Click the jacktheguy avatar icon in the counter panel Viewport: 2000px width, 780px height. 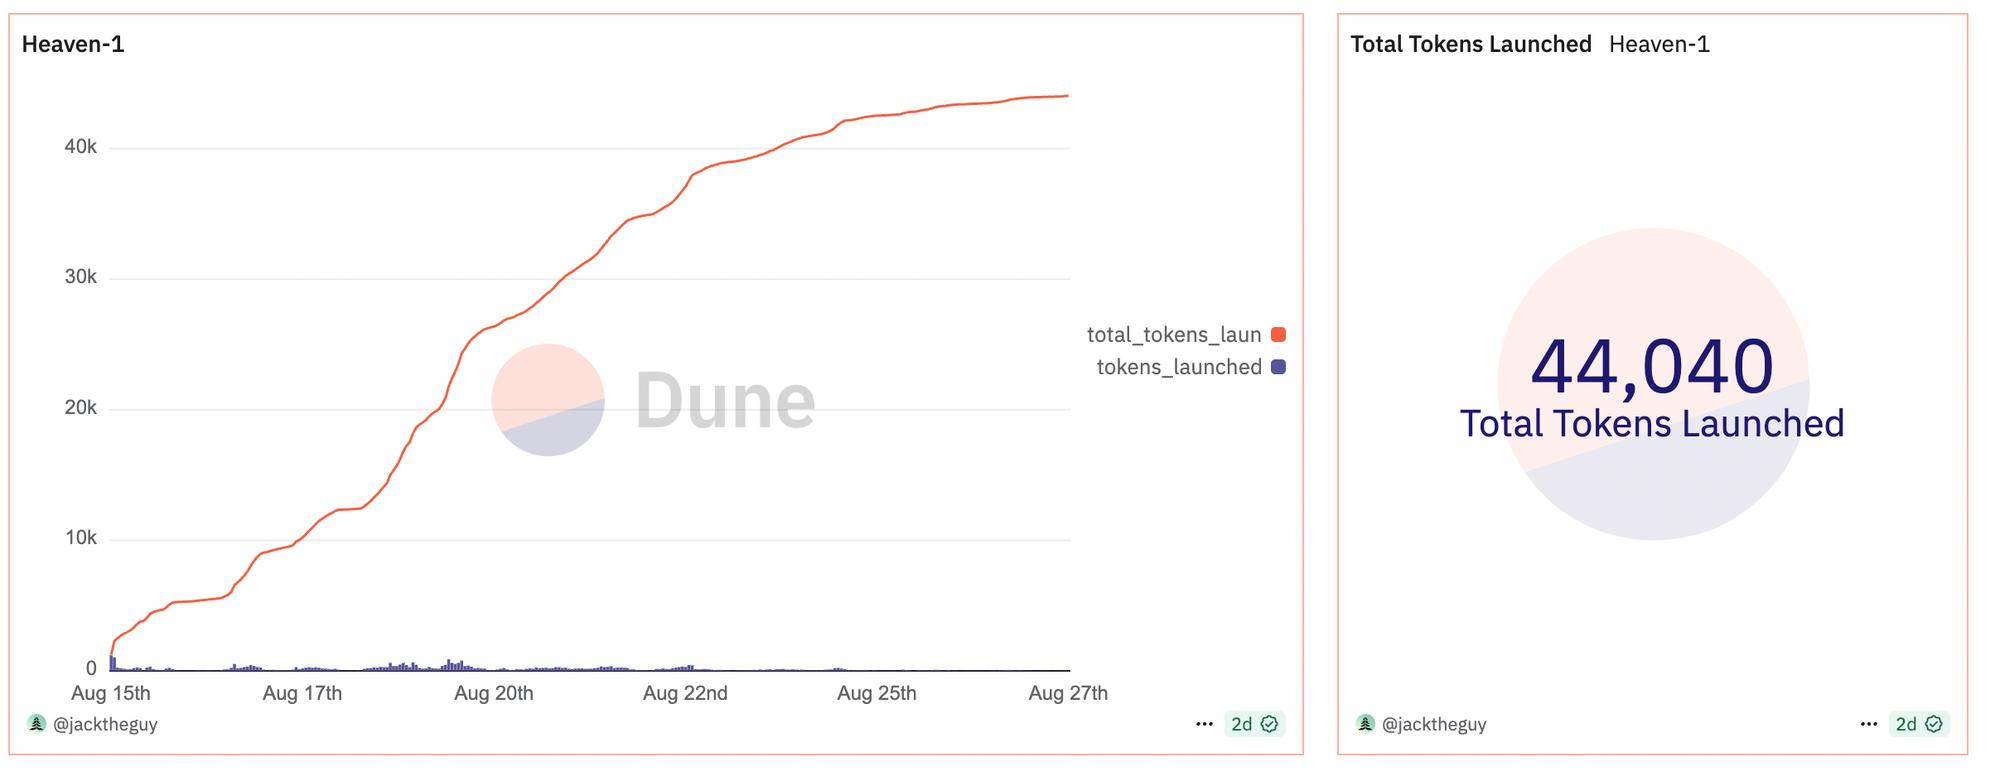[1366, 724]
